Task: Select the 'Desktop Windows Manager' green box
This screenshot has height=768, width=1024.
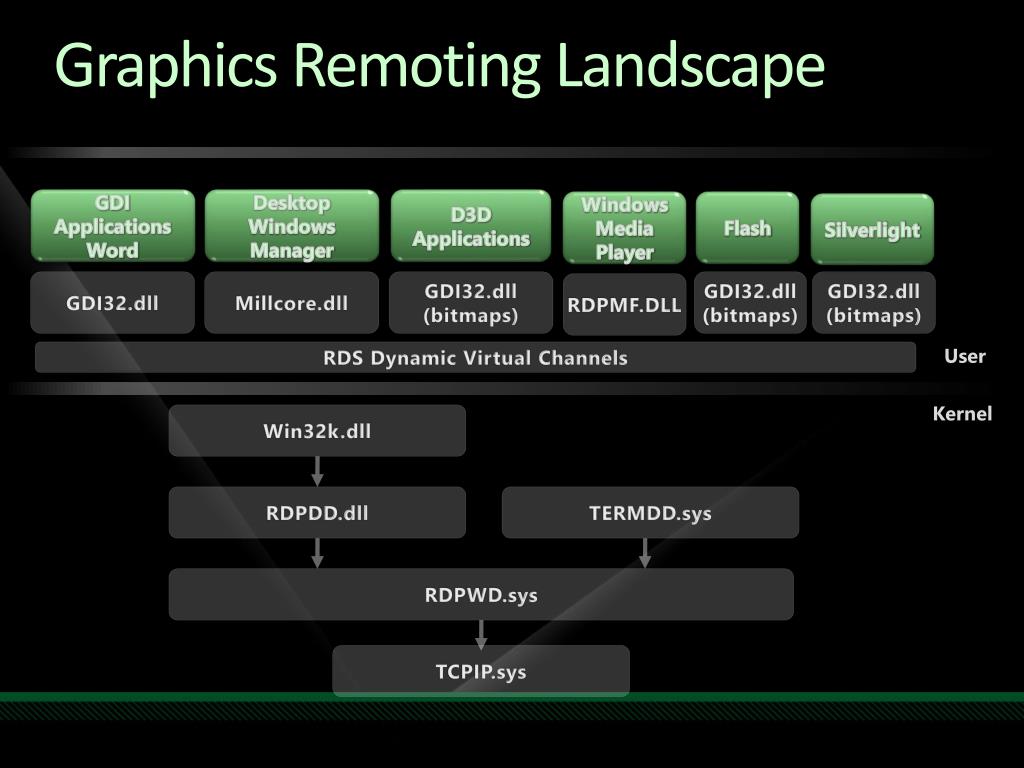Action: coord(292,226)
